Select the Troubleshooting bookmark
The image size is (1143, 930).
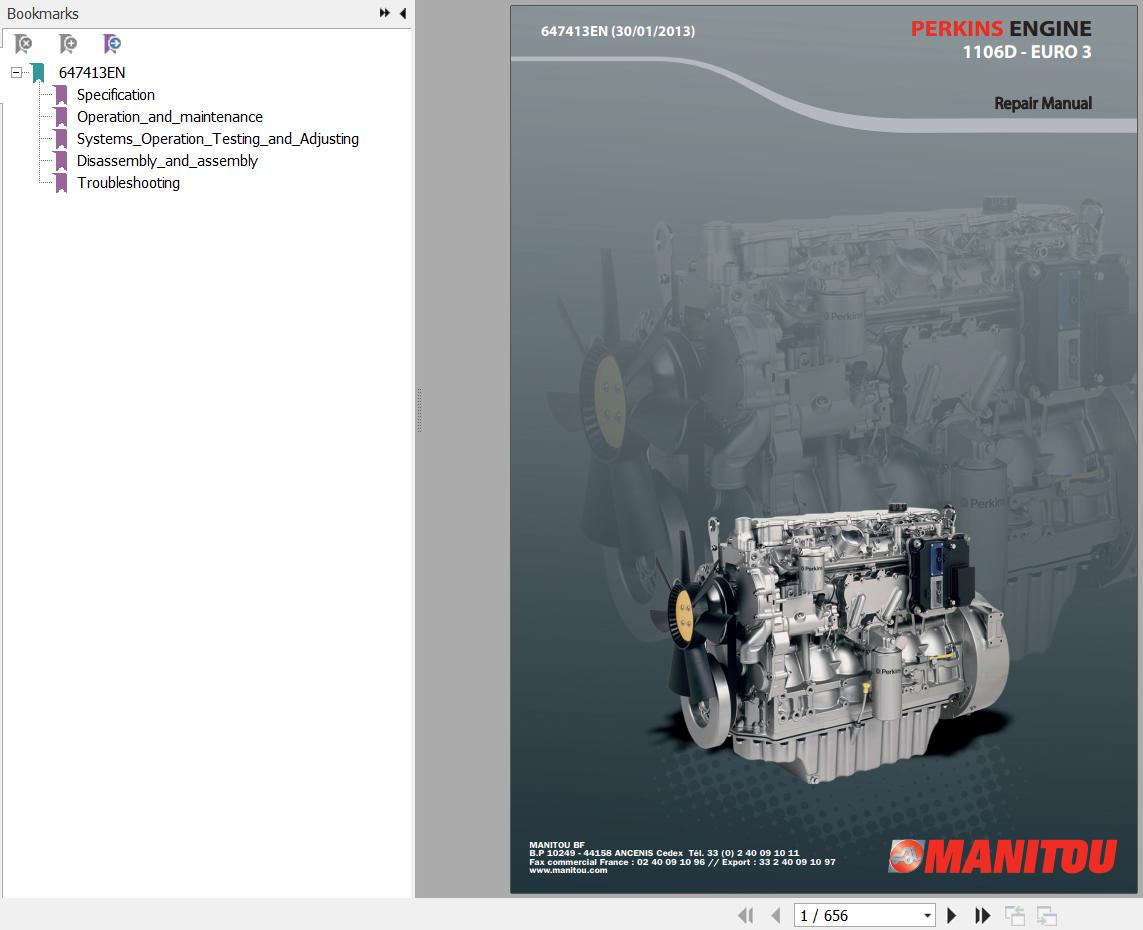click(x=128, y=183)
